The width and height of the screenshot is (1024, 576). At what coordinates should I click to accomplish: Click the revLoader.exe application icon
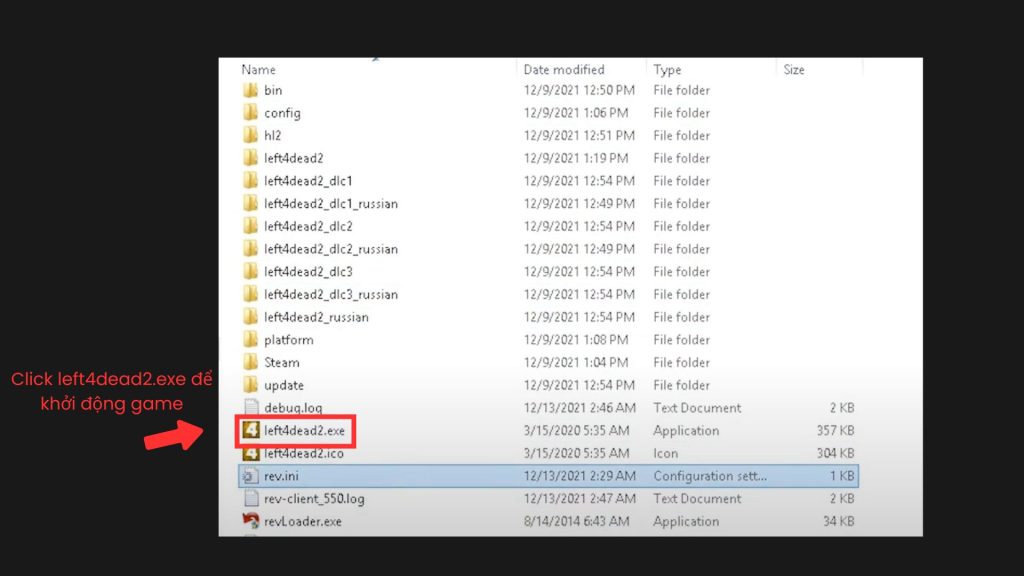point(251,522)
